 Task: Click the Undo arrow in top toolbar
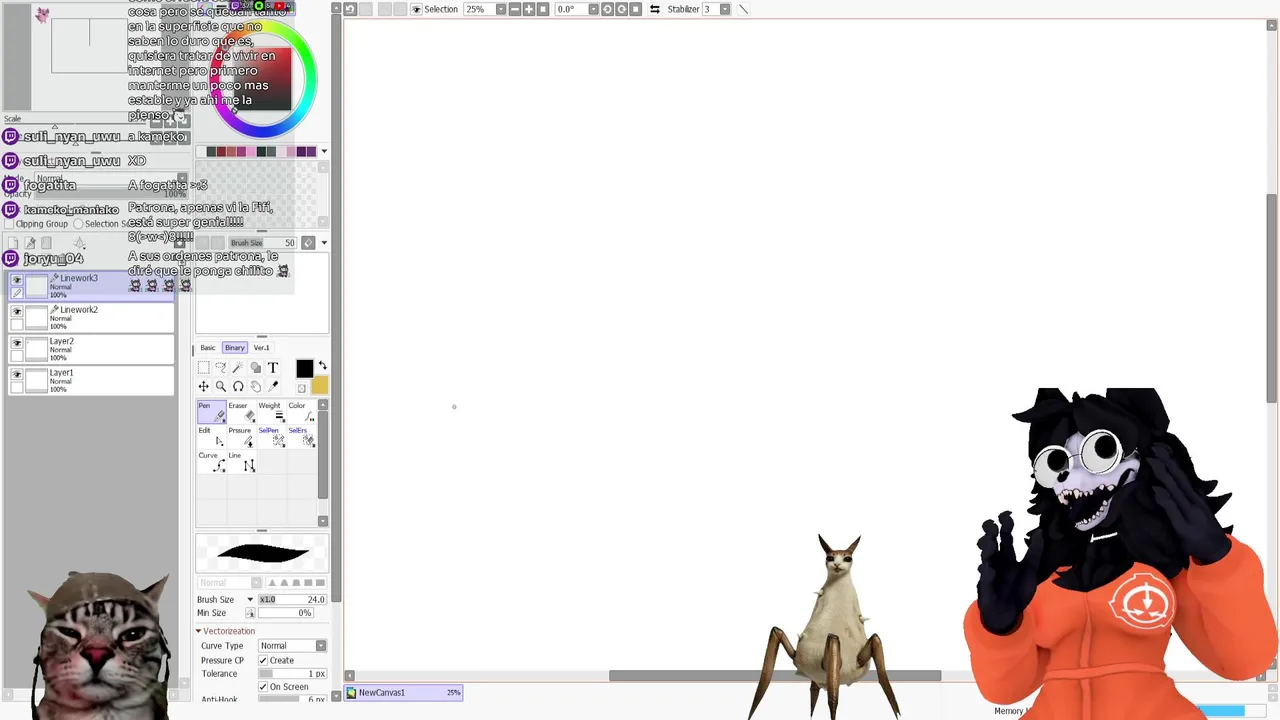point(350,9)
